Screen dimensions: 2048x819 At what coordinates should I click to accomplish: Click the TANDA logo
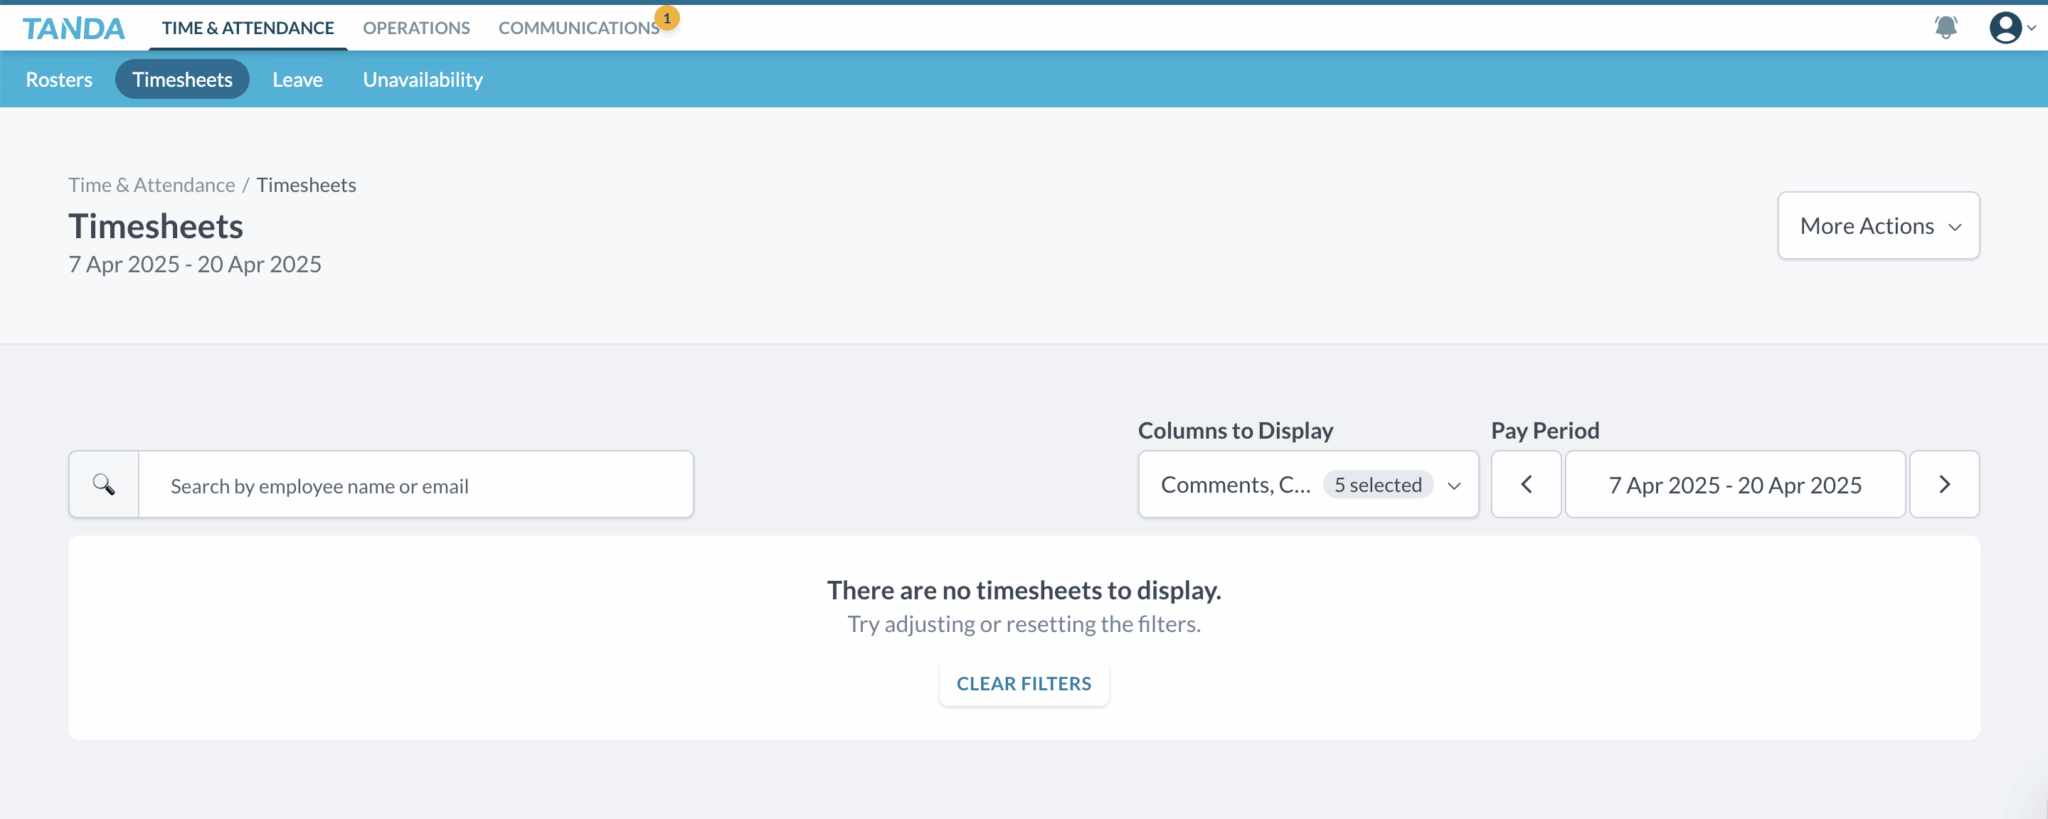pyautogui.click(x=74, y=28)
